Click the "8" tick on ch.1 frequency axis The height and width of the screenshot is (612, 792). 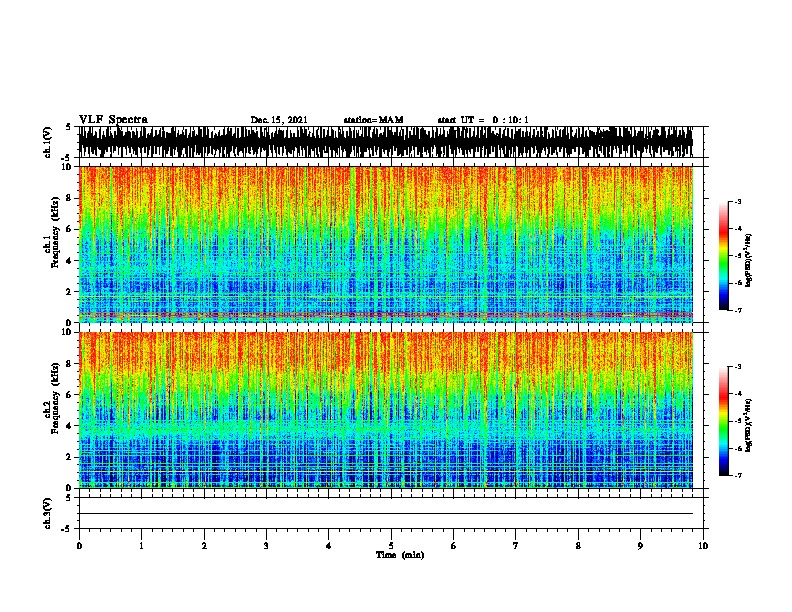click(x=68, y=198)
